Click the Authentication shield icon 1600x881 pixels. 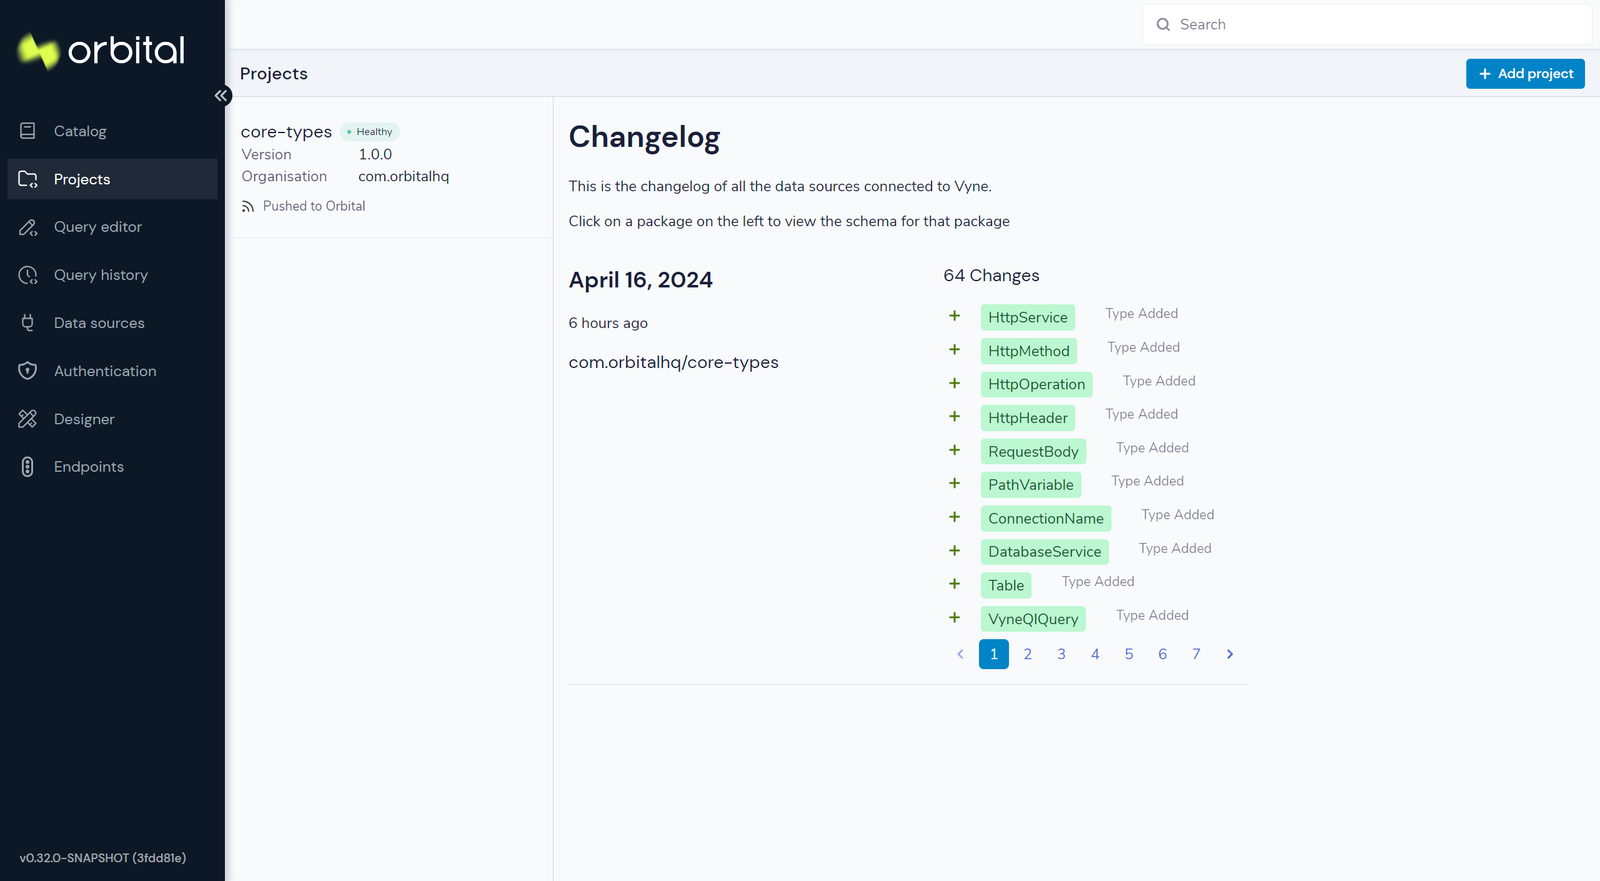28,371
